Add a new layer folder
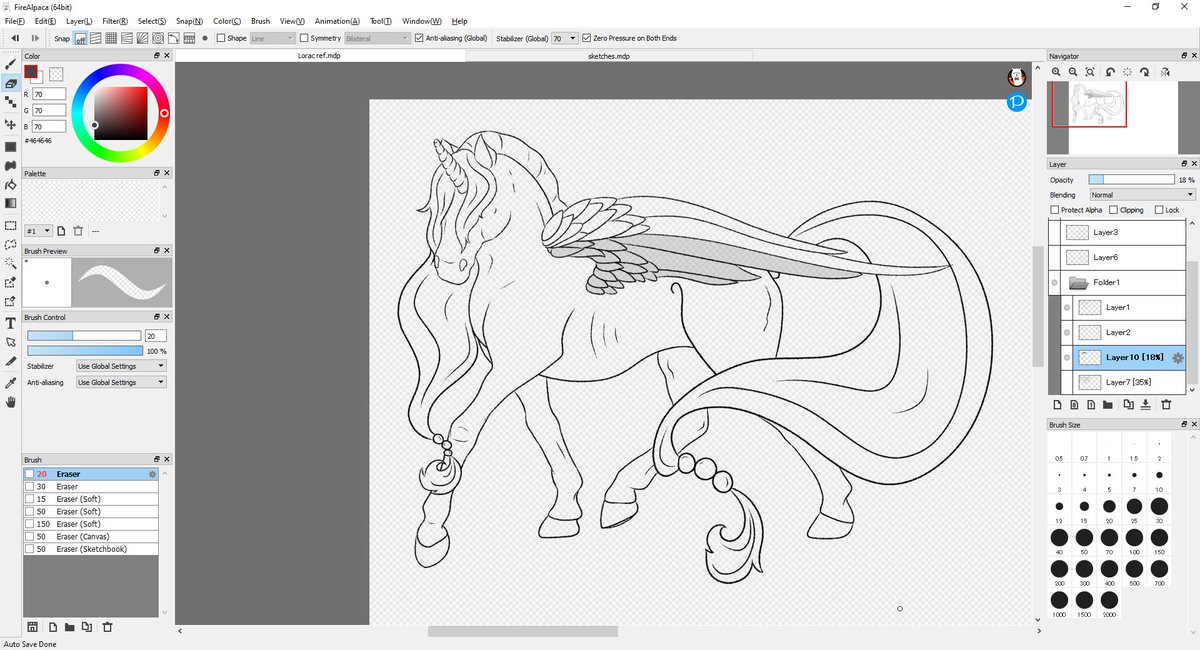This screenshot has height=650, width=1200. pyautogui.click(x=1107, y=405)
